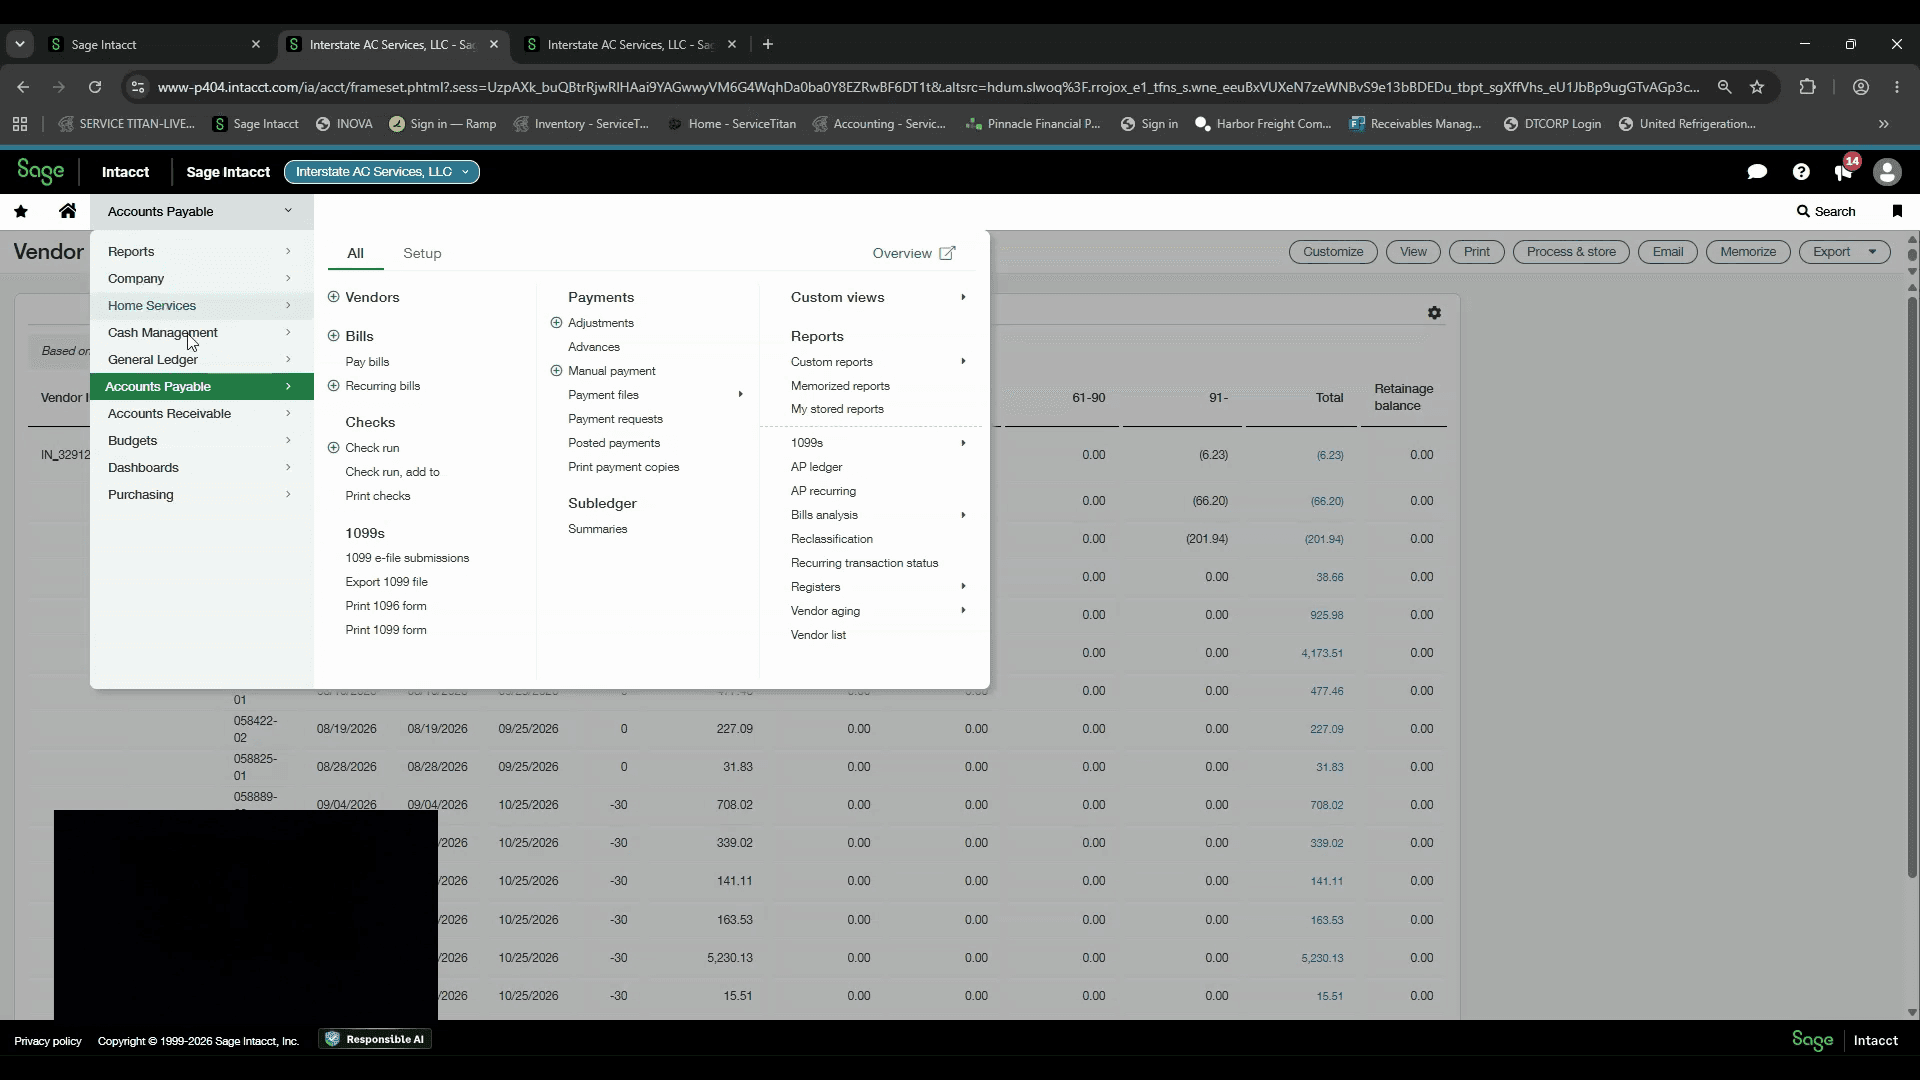Open the Cash Management menu
Viewport: 1920px width, 1080px height.
(x=202, y=333)
